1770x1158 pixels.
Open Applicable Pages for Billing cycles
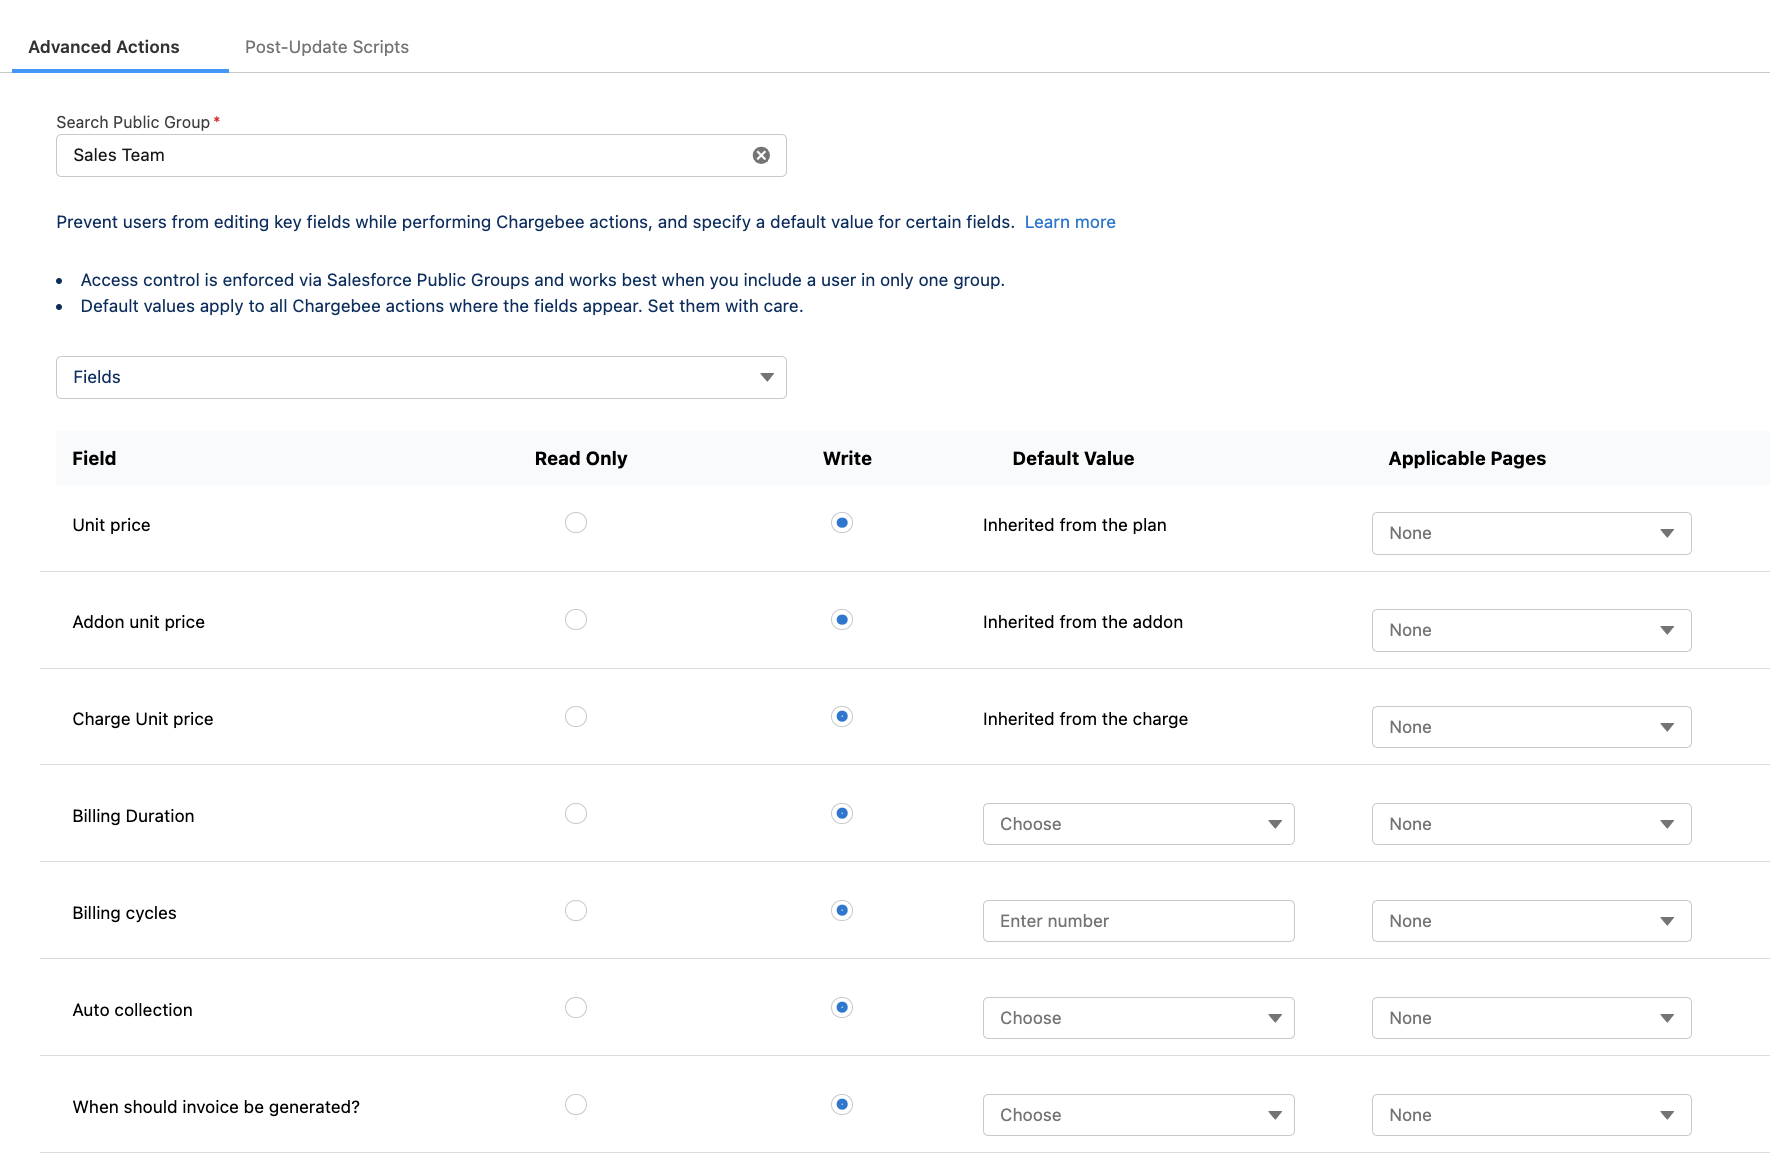click(x=1530, y=921)
